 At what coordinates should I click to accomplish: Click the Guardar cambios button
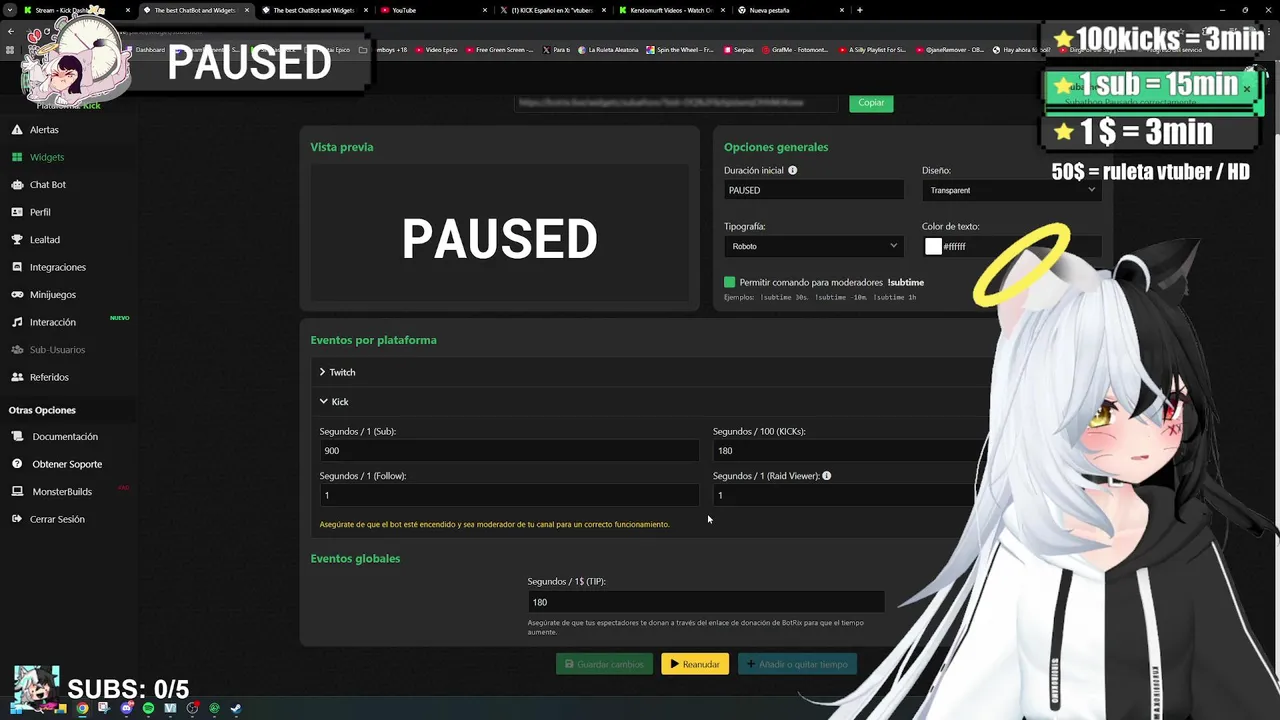pos(604,664)
